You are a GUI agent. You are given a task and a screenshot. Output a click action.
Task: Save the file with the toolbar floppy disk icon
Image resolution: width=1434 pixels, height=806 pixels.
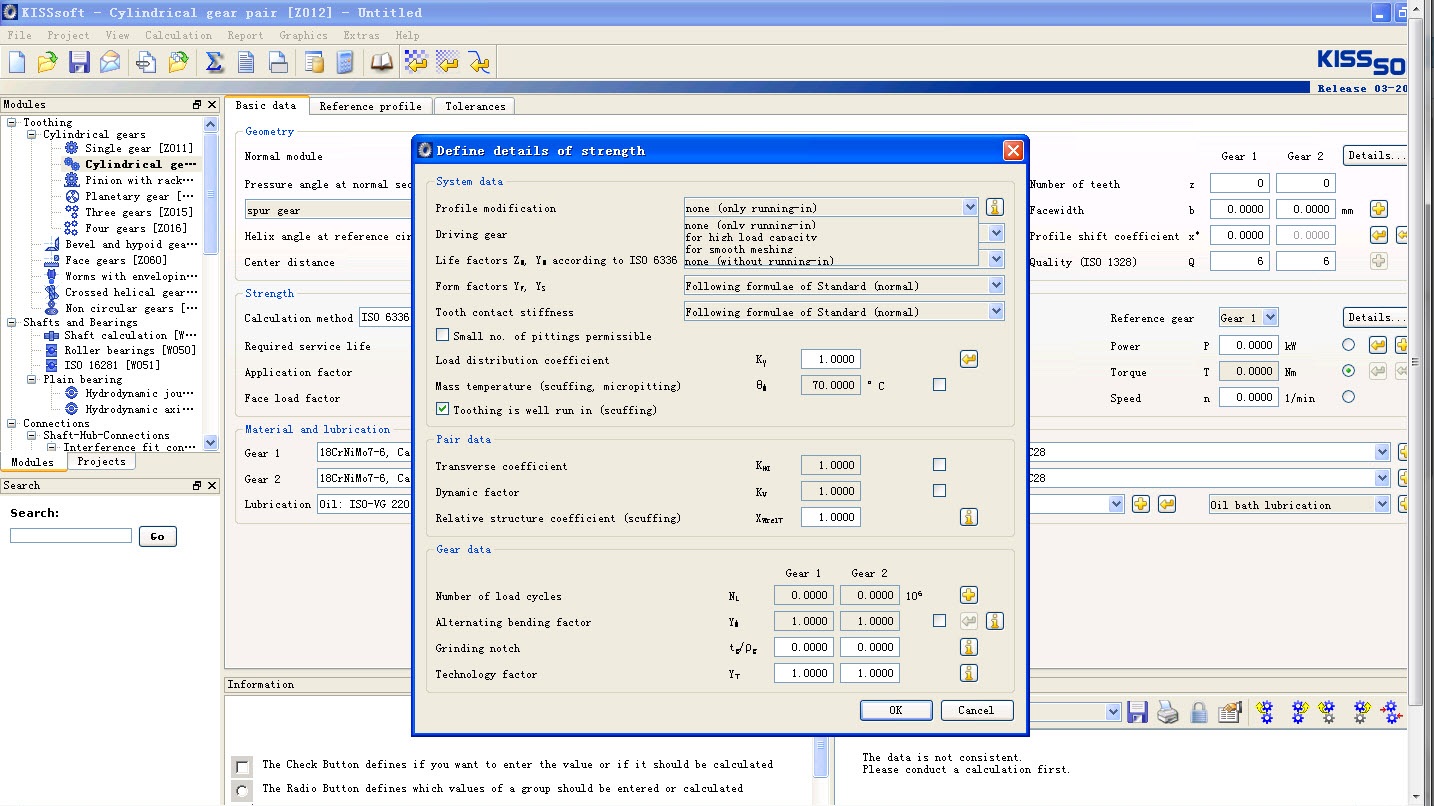click(79, 62)
